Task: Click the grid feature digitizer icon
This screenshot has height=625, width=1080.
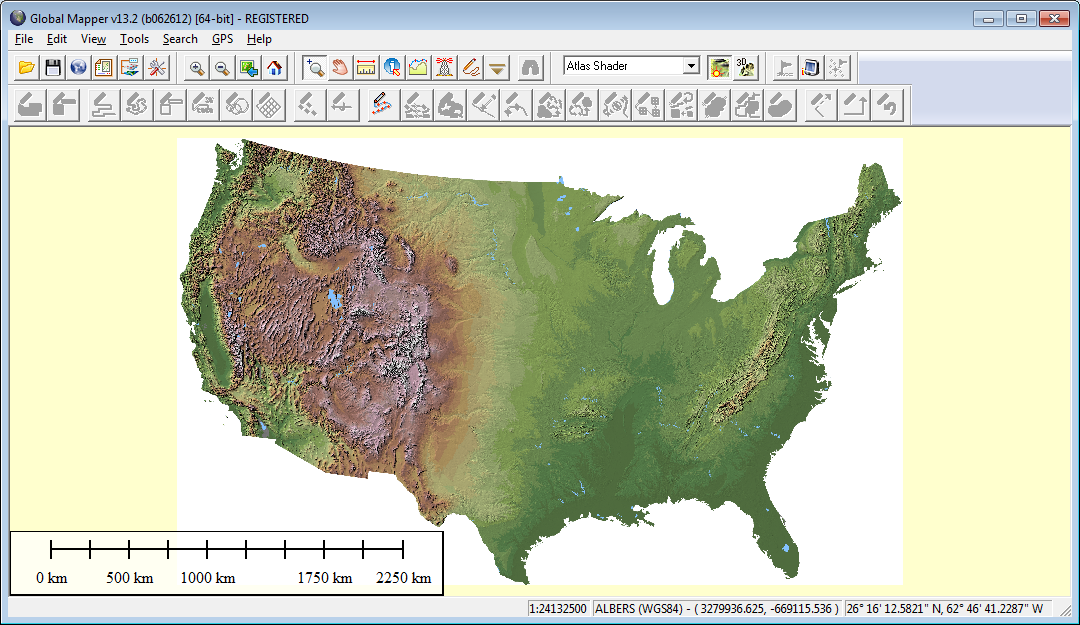Action: point(270,105)
